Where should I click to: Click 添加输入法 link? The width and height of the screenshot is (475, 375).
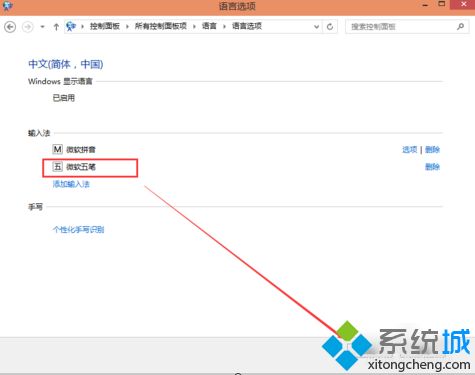coord(71,184)
